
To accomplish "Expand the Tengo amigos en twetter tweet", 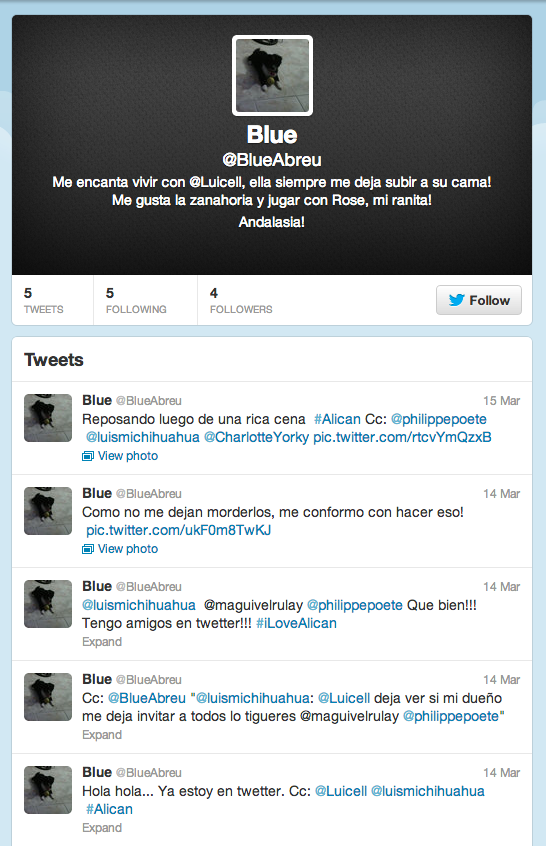I will [x=102, y=642].
